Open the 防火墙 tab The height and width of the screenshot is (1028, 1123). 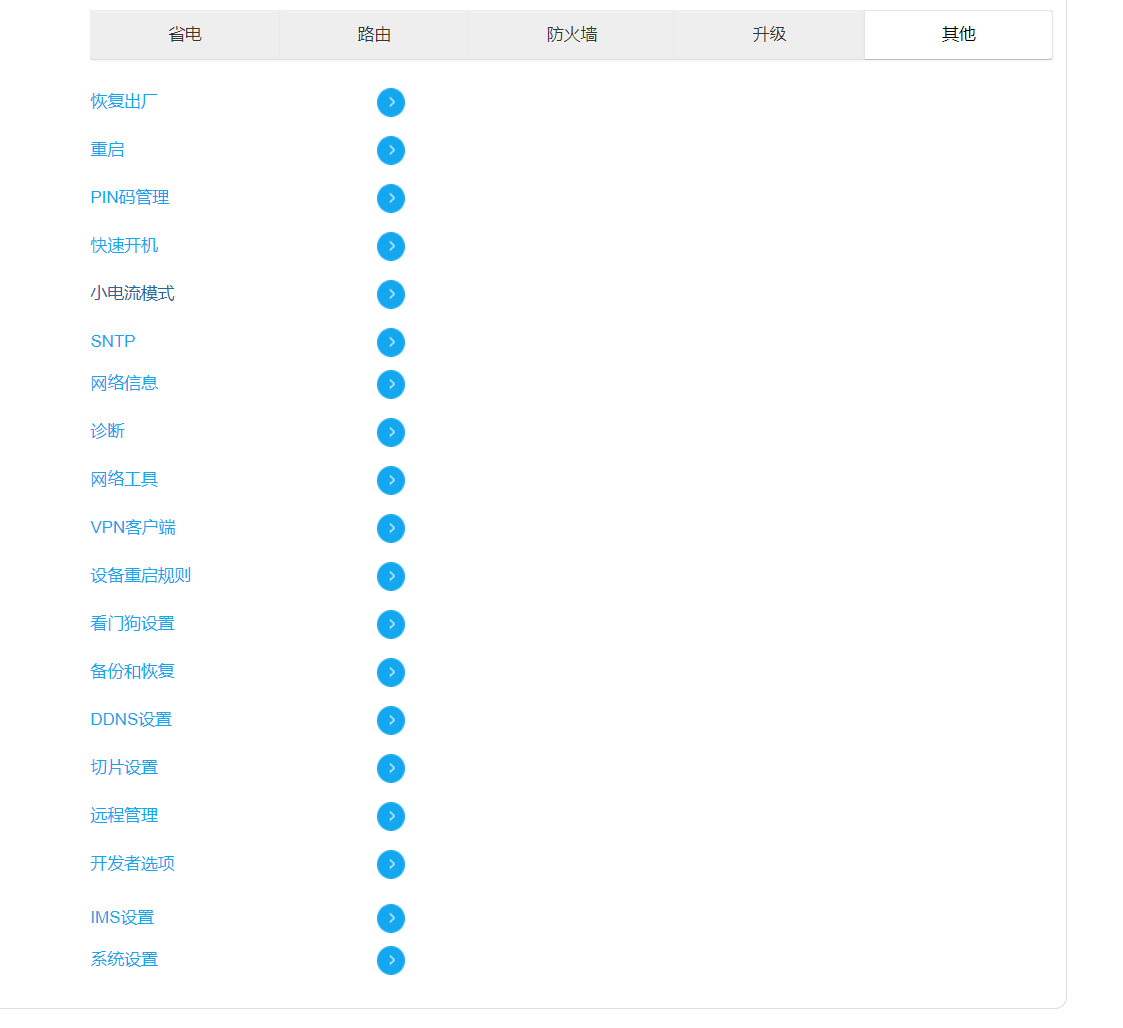click(x=572, y=35)
